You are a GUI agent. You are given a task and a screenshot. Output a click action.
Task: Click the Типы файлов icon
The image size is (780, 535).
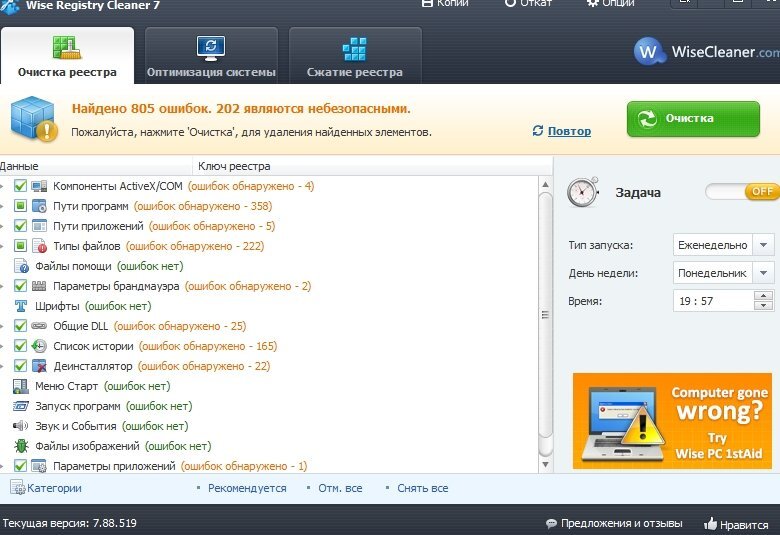pos(39,246)
